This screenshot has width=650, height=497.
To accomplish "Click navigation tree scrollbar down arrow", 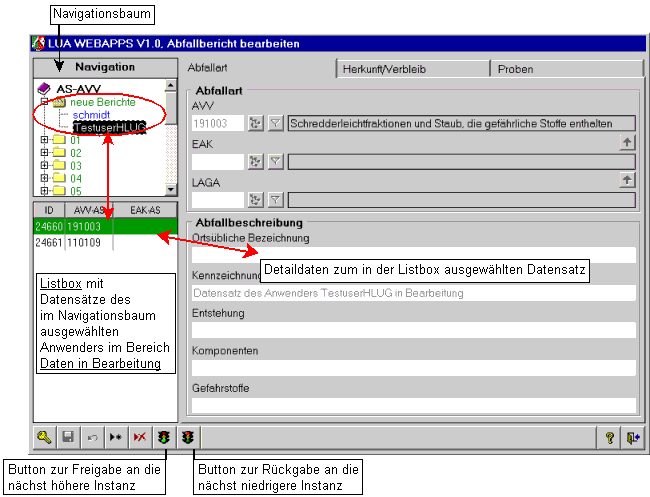I will (170, 188).
